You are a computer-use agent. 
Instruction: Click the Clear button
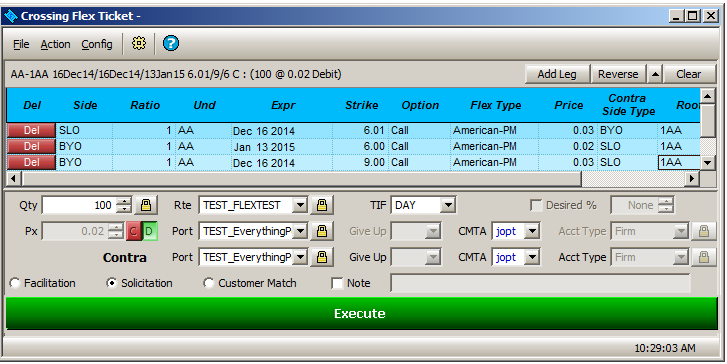[x=689, y=74]
